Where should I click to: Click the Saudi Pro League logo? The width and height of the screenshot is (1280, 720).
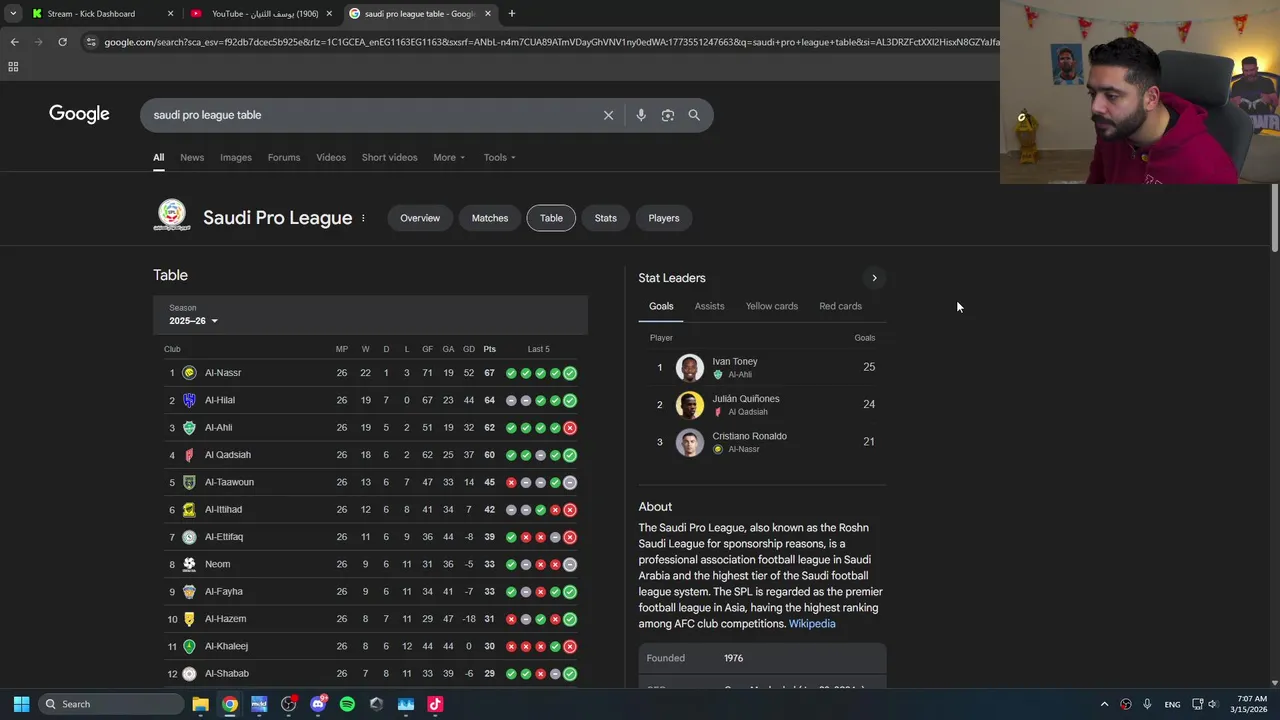click(x=172, y=216)
